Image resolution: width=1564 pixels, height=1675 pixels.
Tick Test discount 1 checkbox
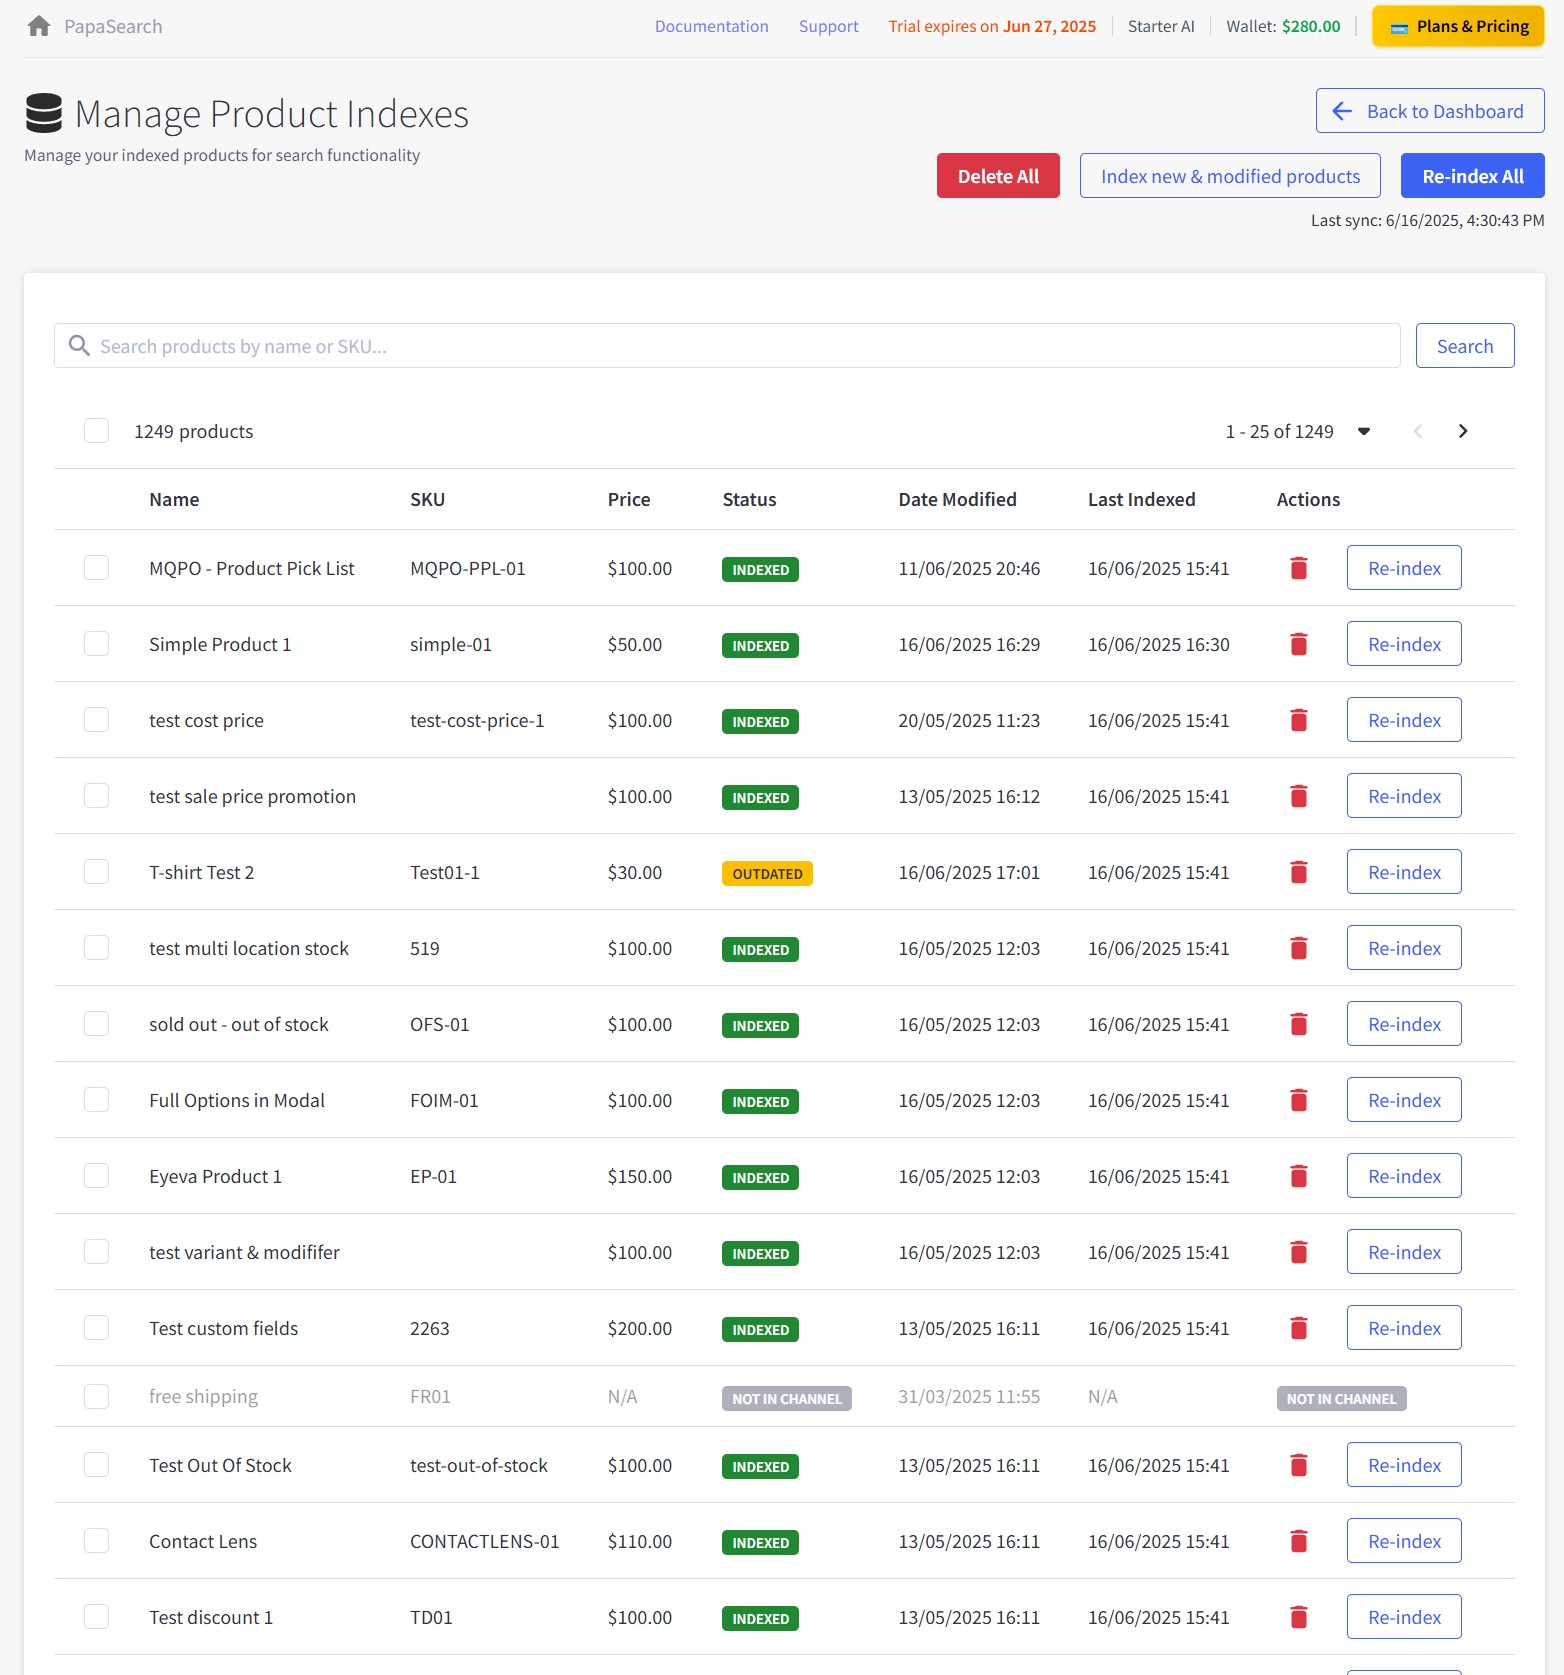[x=96, y=1617]
